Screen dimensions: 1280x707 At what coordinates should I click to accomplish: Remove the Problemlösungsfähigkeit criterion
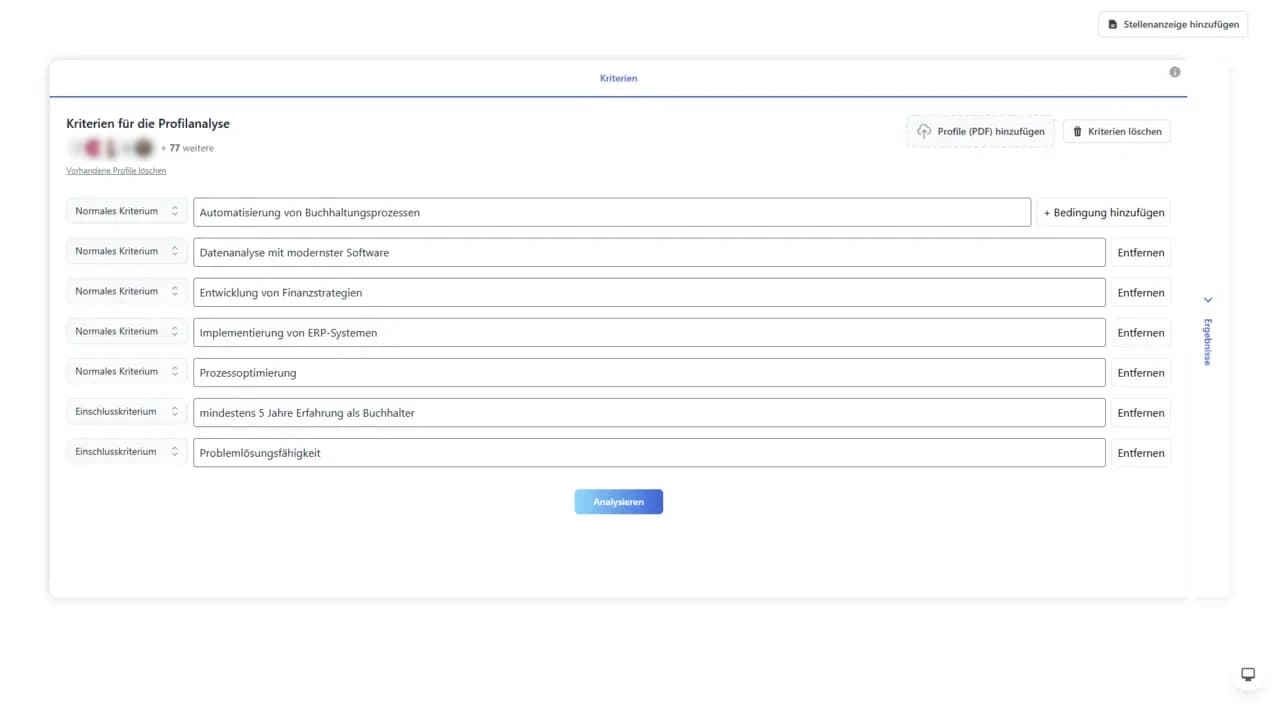(x=1141, y=452)
